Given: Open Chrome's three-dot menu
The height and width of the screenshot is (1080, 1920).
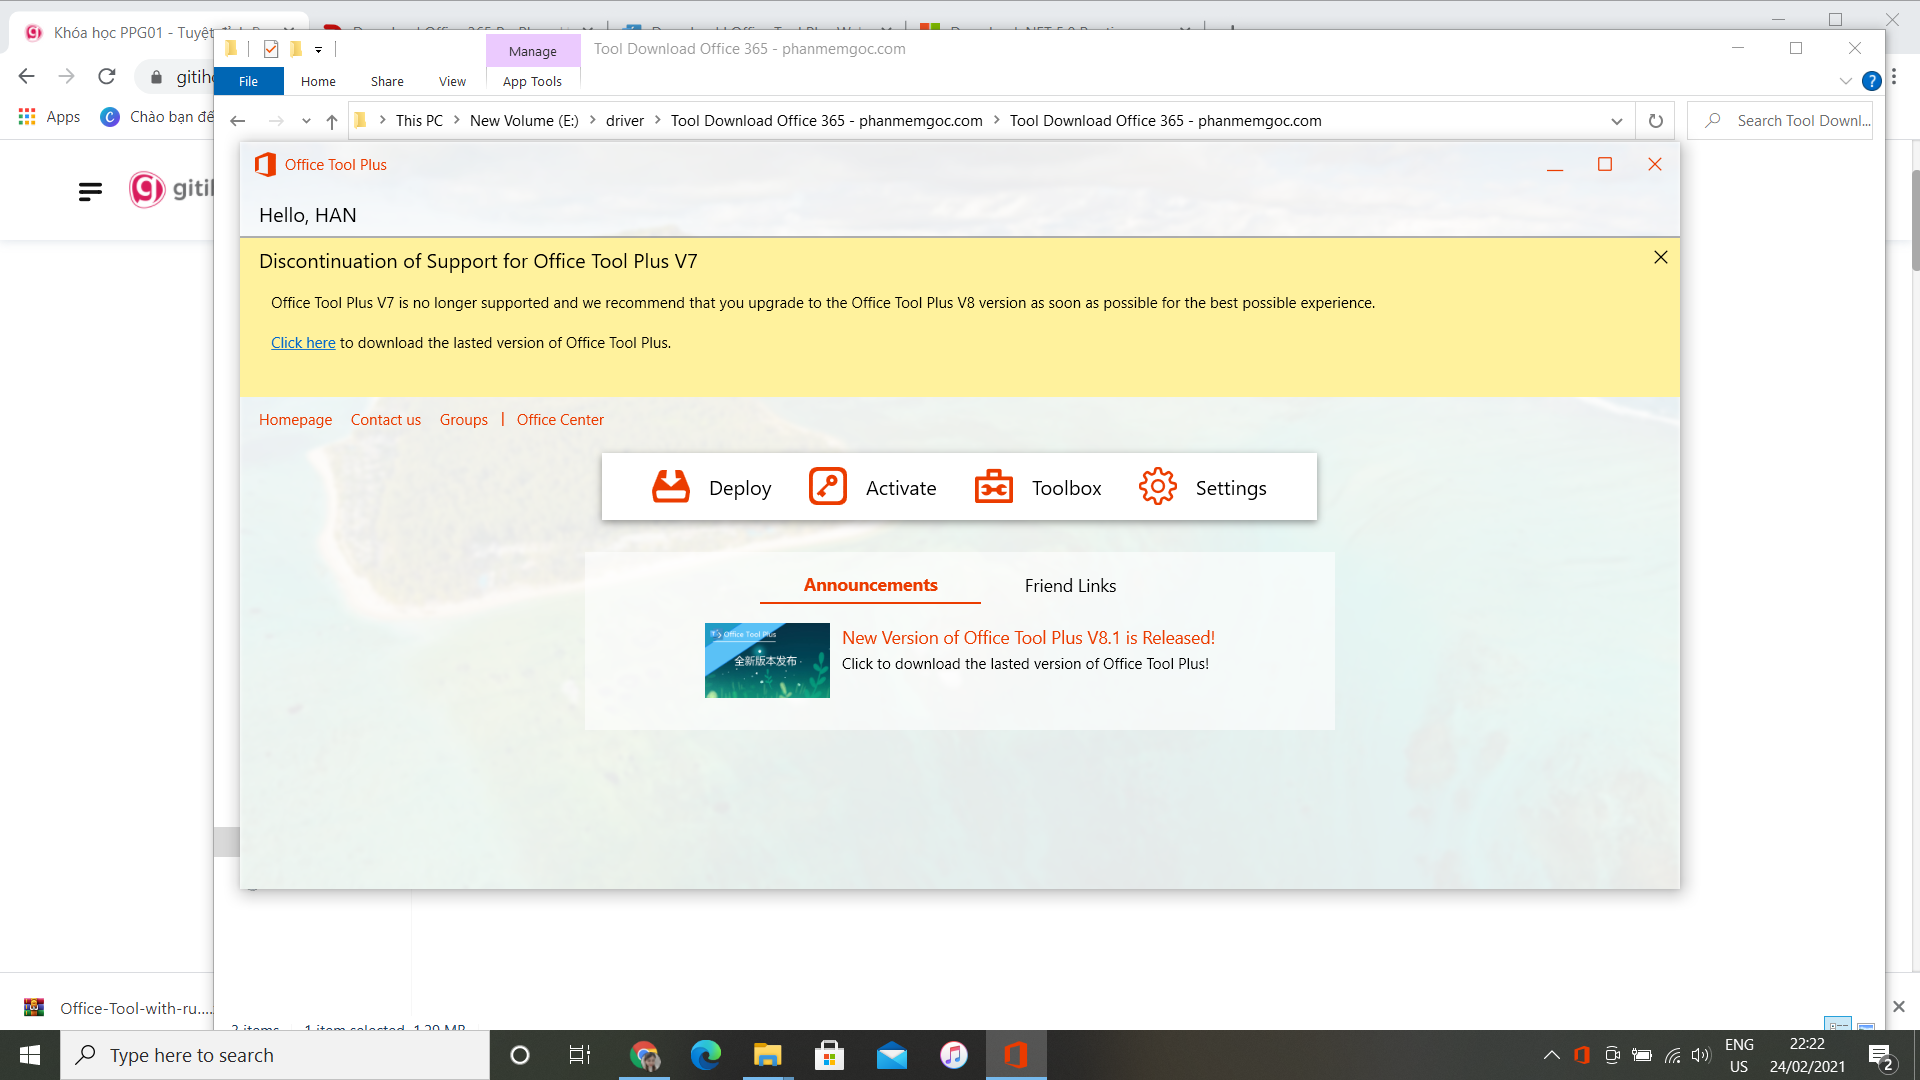Looking at the screenshot, I should click(1894, 77).
